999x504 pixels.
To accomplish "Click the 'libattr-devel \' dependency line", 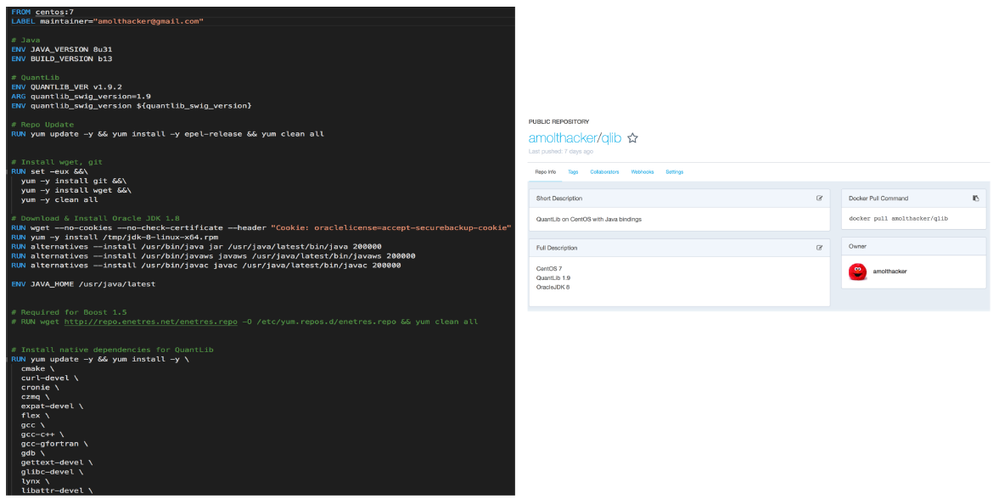I will coord(57,491).
